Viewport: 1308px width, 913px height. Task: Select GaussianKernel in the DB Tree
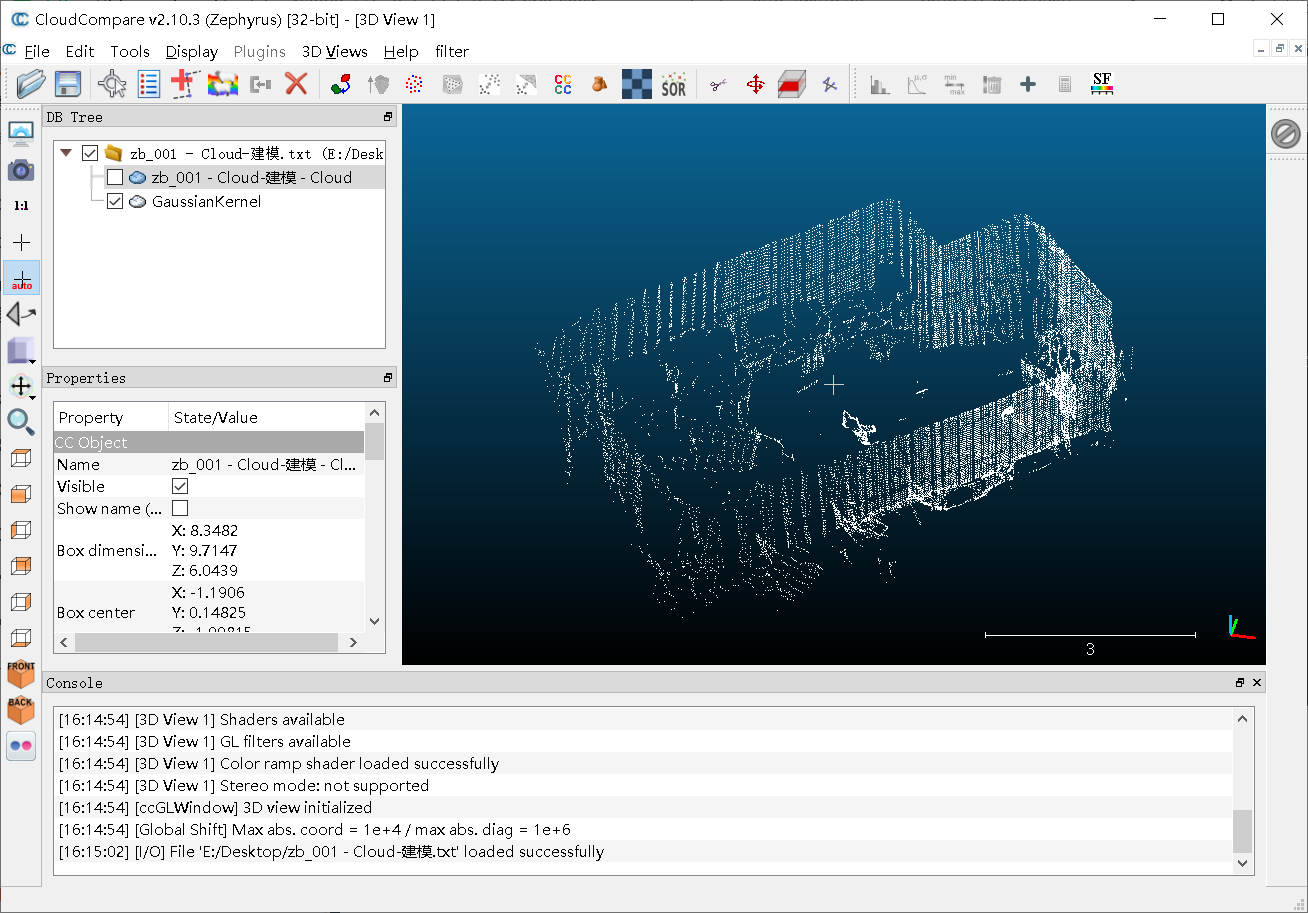[x=206, y=201]
